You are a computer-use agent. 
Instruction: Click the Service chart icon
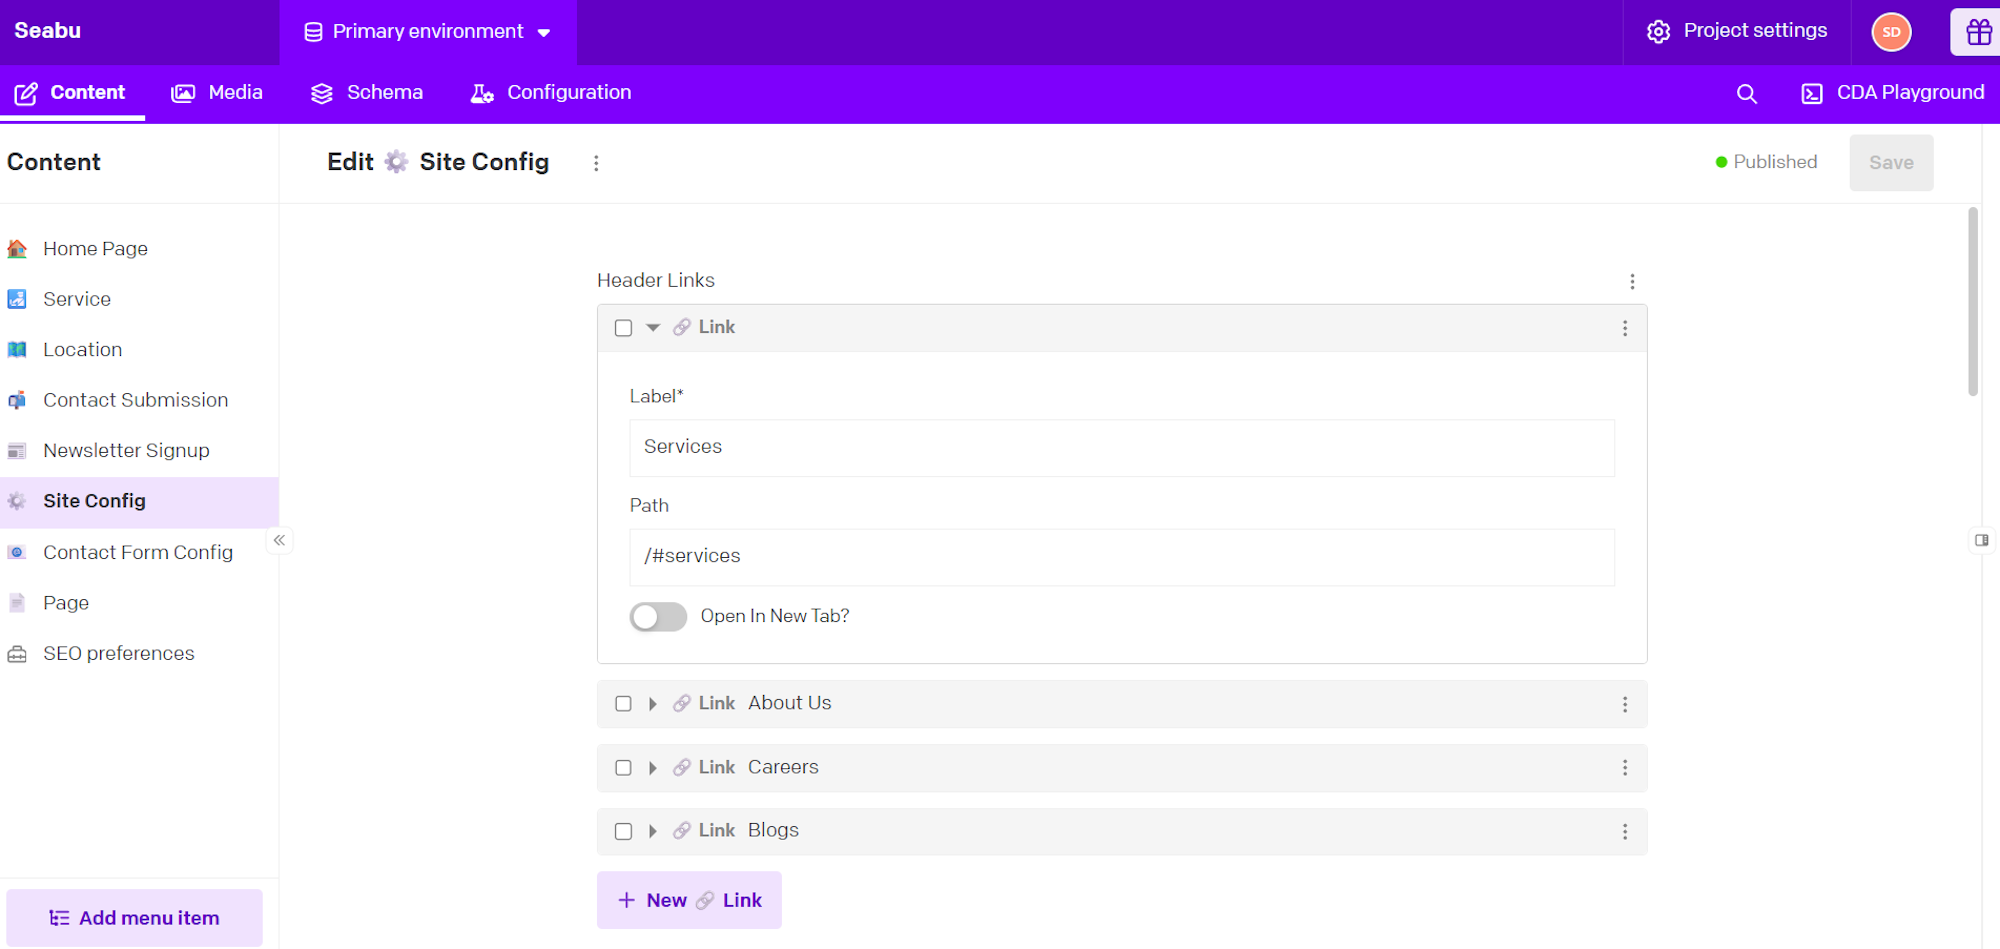coord(17,299)
